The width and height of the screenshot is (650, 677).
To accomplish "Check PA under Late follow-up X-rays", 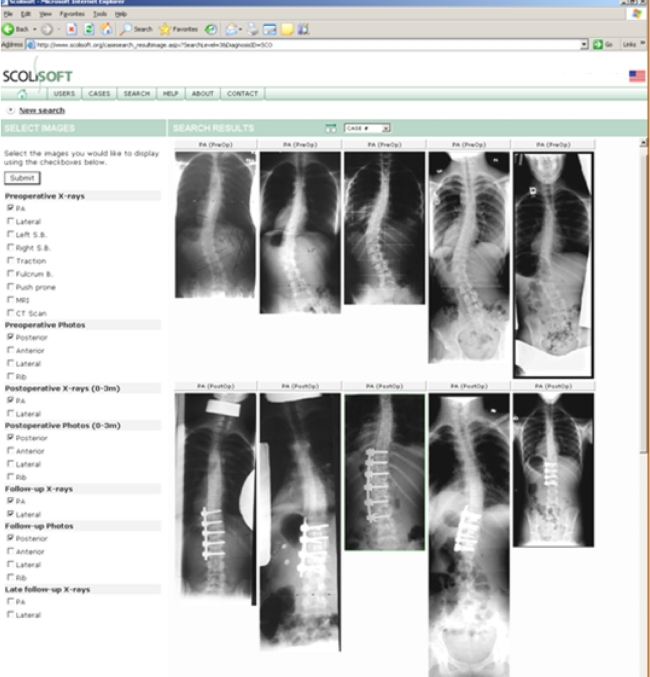I will pos(10,601).
